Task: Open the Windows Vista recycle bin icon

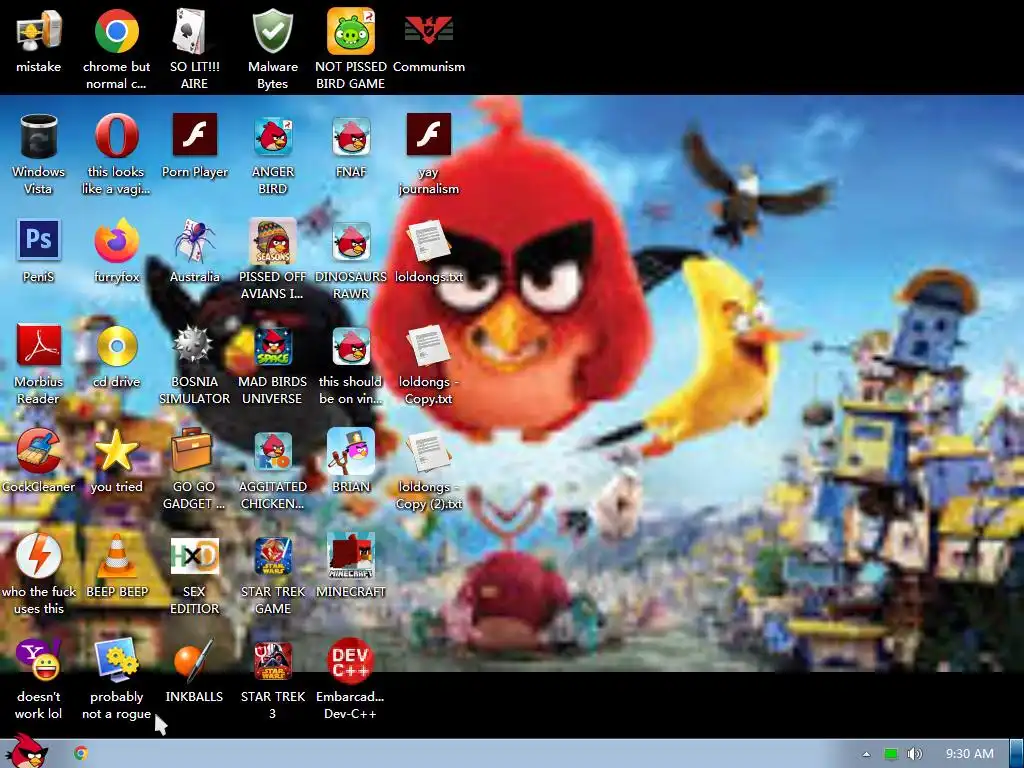Action: click(x=39, y=136)
